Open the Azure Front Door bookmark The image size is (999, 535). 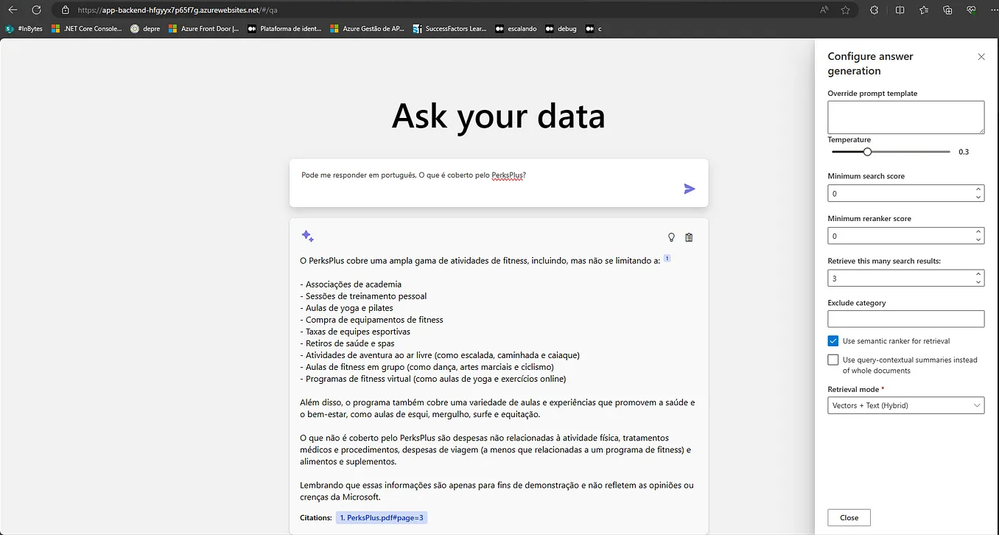click(204, 29)
